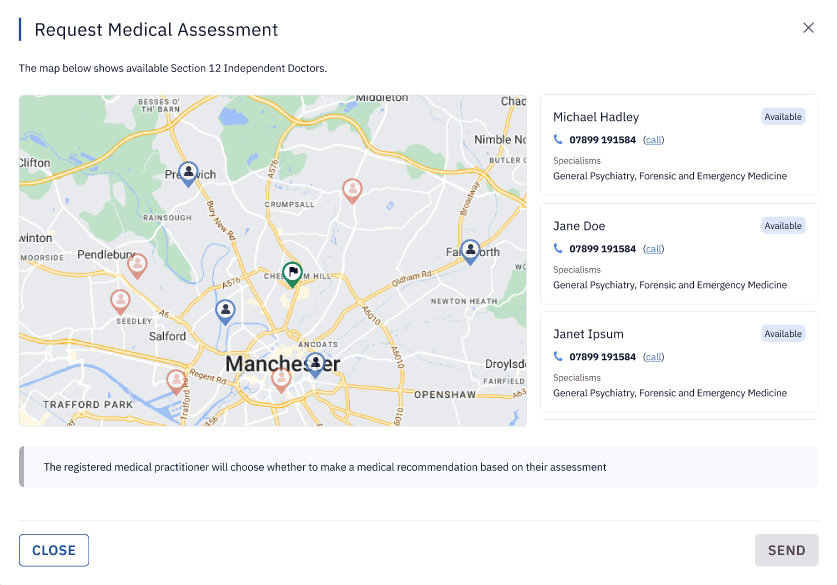This screenshot has width=837, height=585.
Task: Select the faded red pin above Seedley
Action: coord(120,302)
